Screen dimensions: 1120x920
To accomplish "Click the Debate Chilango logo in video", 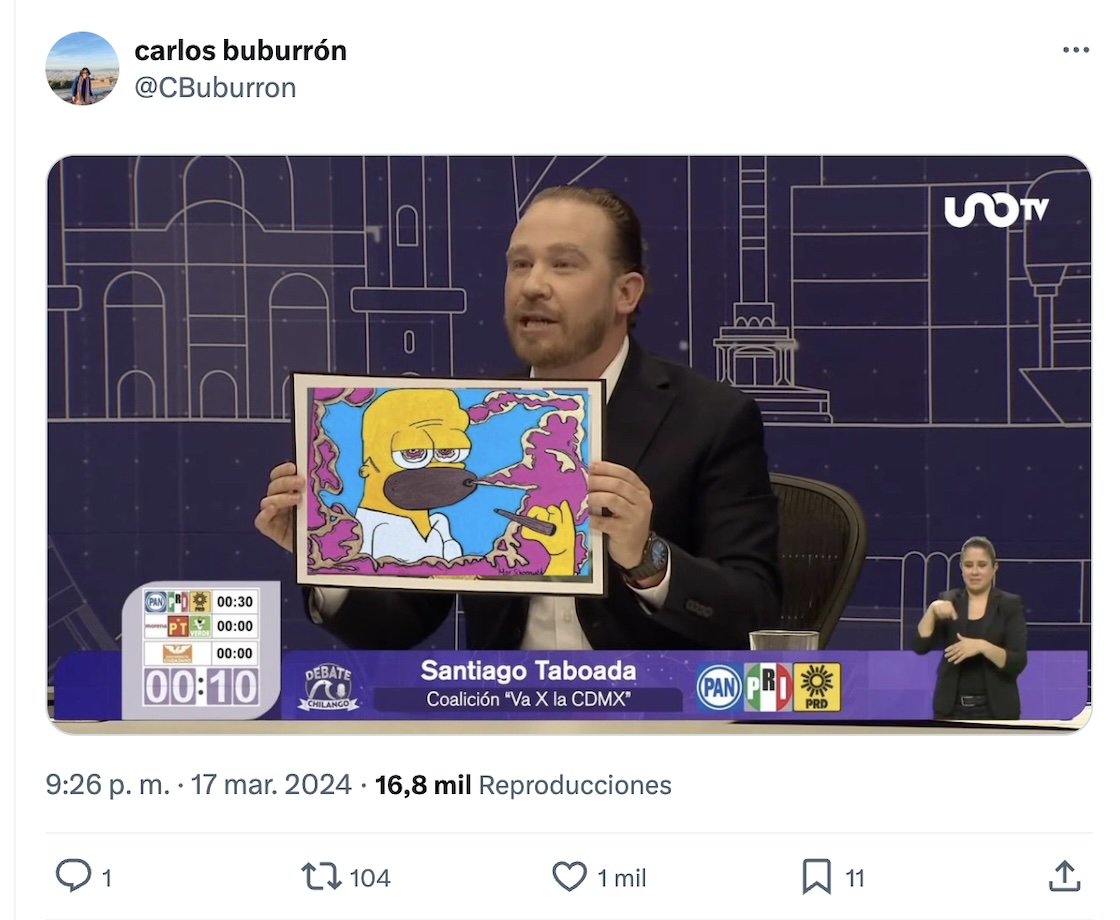I will (328, 686).
